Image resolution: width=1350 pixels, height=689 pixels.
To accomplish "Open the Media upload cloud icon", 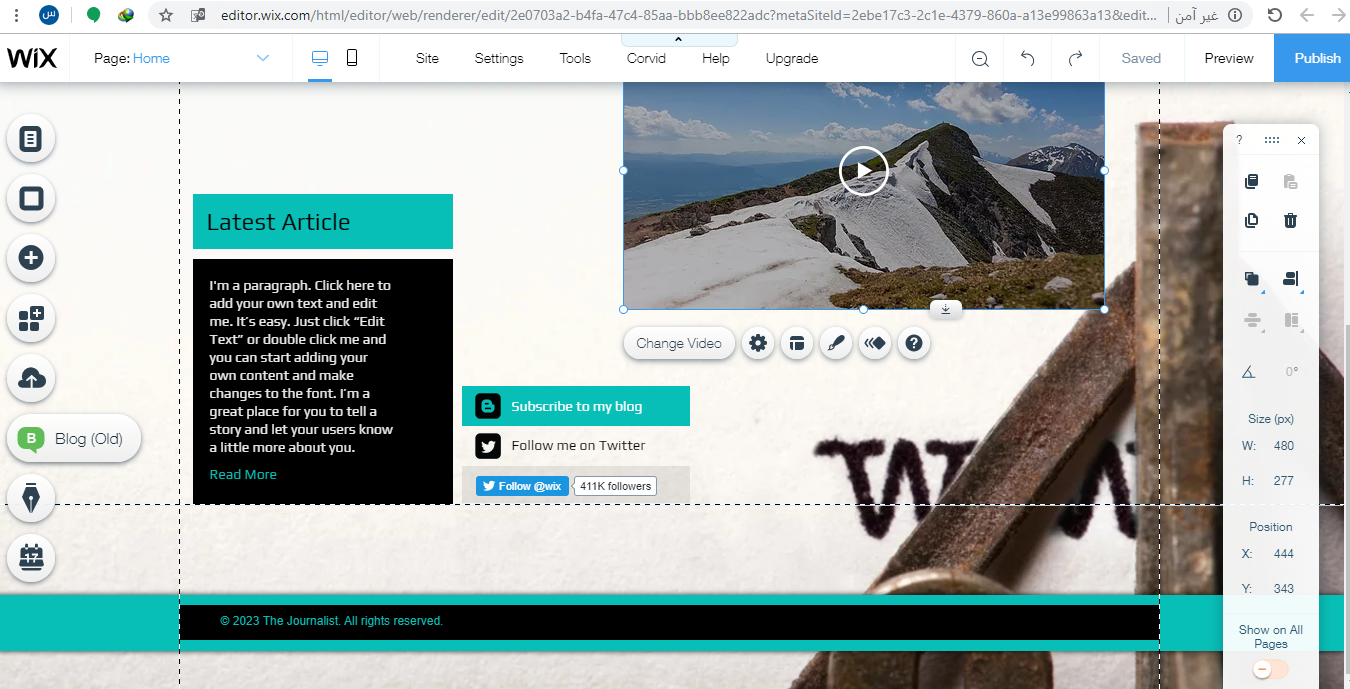I will click(x=31, y=378).
